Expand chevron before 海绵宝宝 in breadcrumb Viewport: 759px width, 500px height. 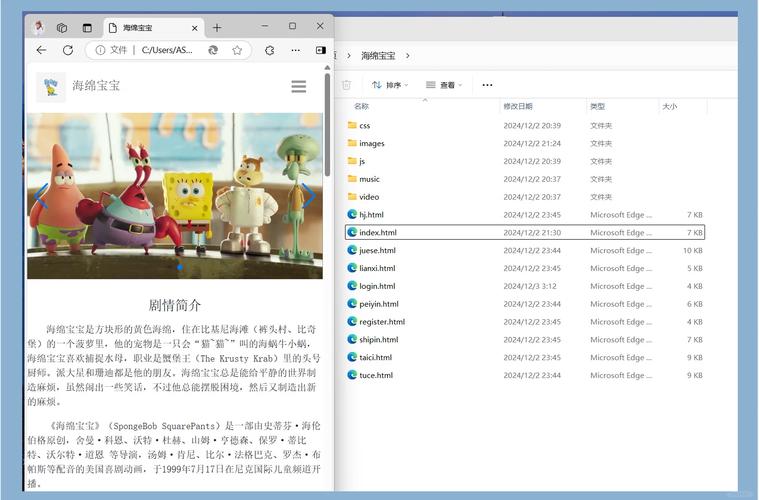349,56
